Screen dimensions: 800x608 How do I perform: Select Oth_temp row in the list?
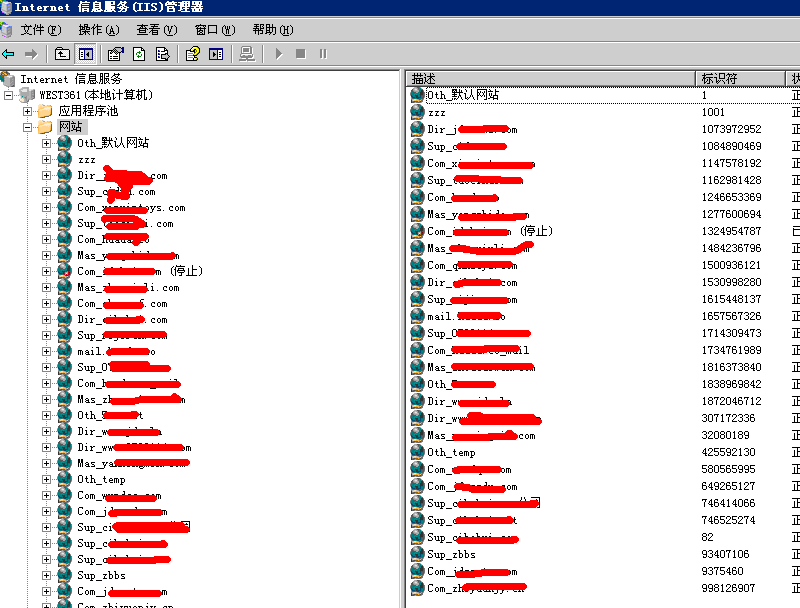451,452
